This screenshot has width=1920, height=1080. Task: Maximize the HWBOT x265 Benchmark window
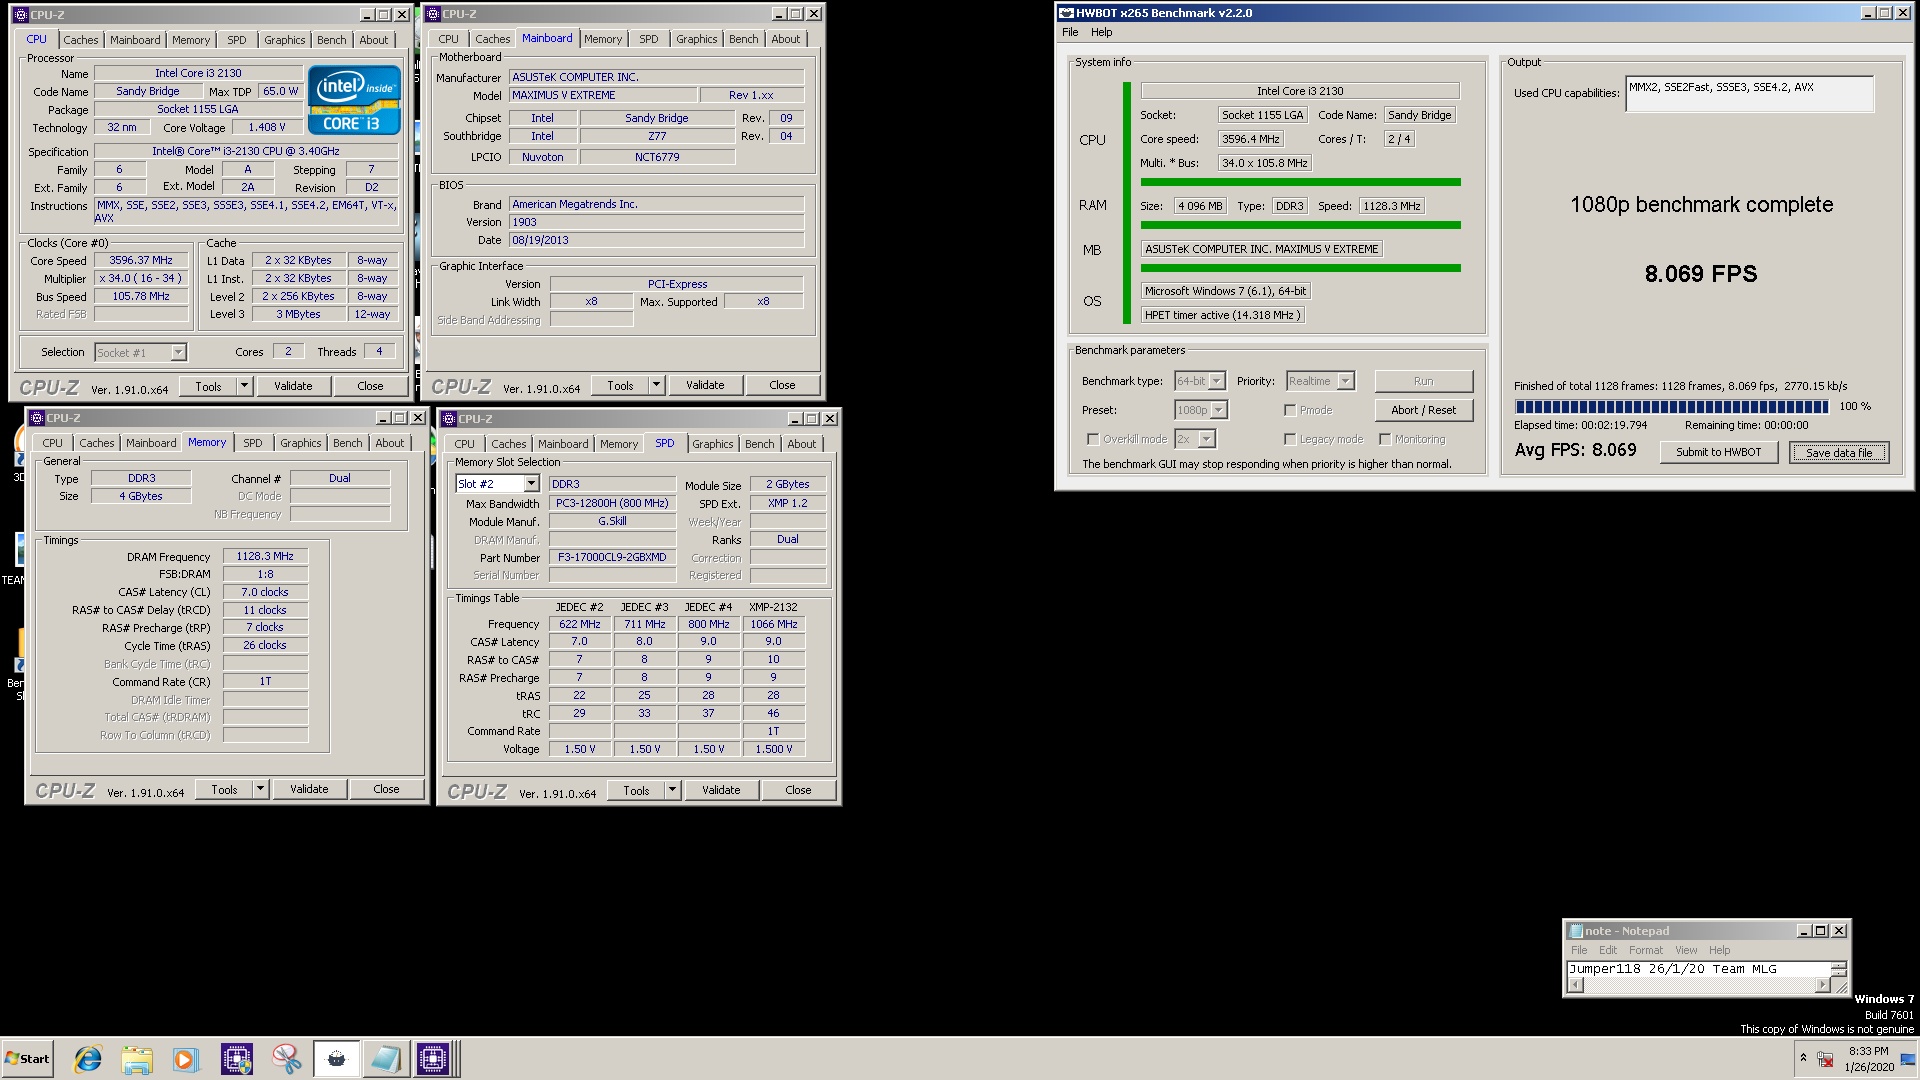point(1885,13)
